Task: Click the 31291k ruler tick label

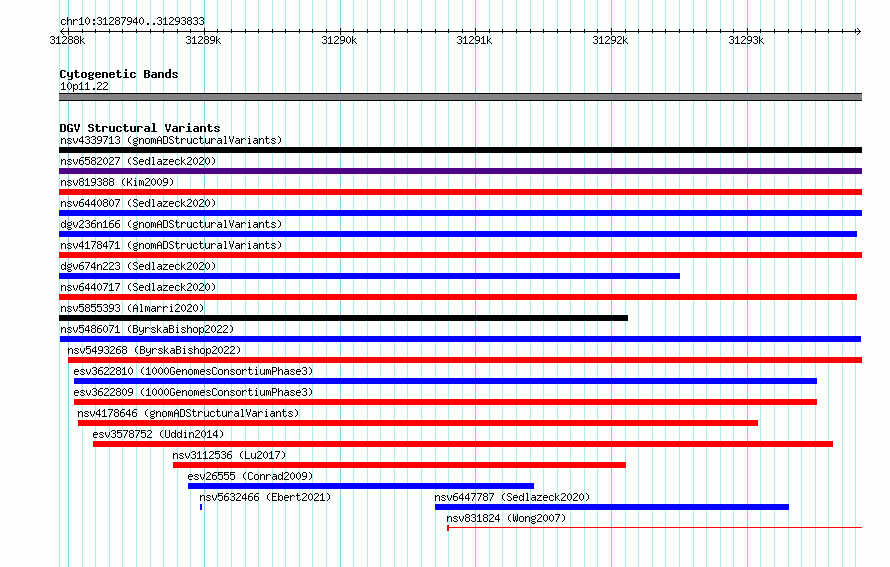Action: [x=475, y=40]
